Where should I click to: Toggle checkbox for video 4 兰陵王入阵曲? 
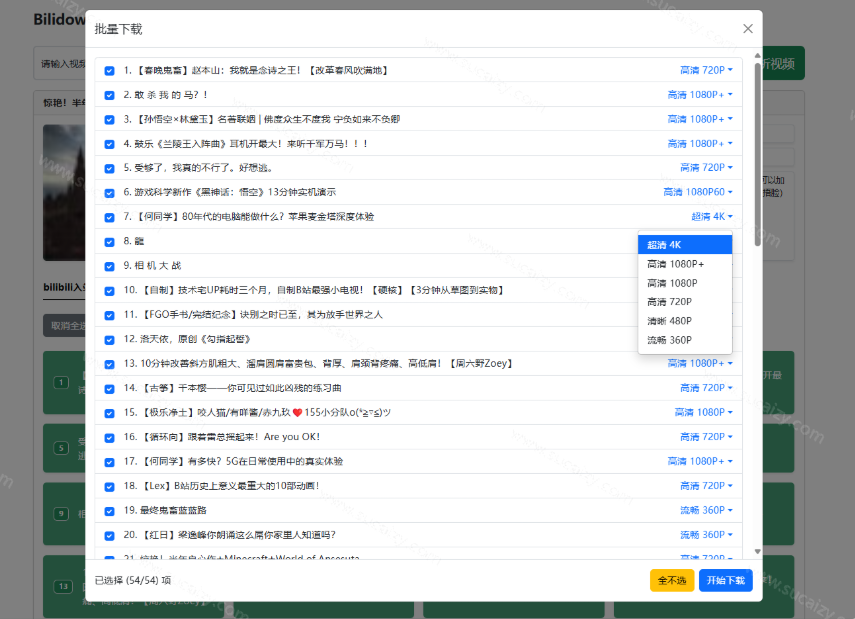point(110,145)
